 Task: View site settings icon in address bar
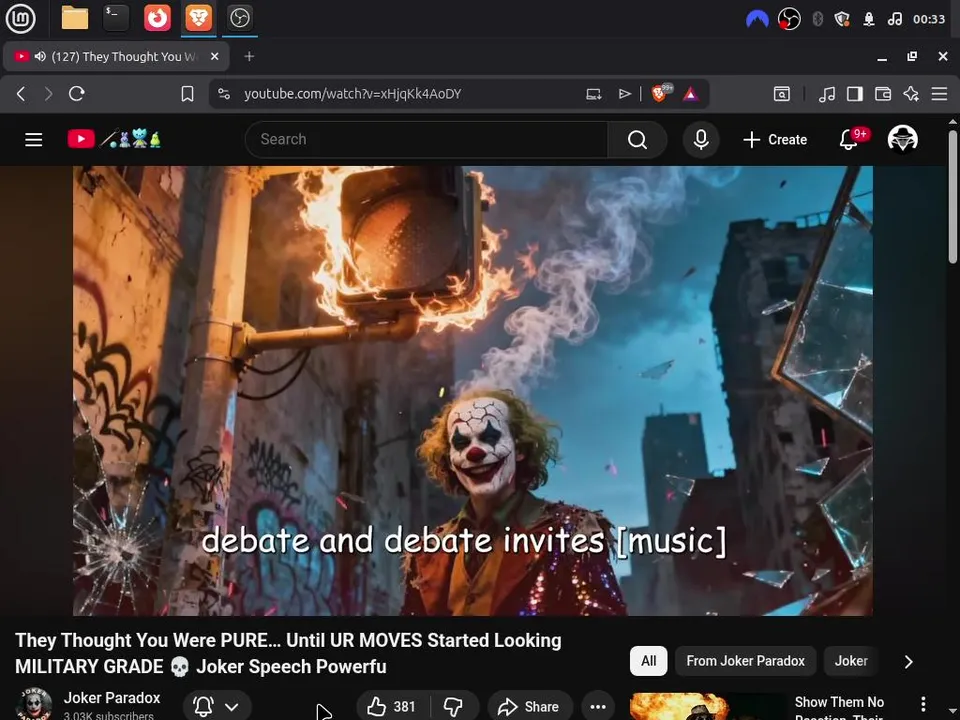[x=224, y=94]
